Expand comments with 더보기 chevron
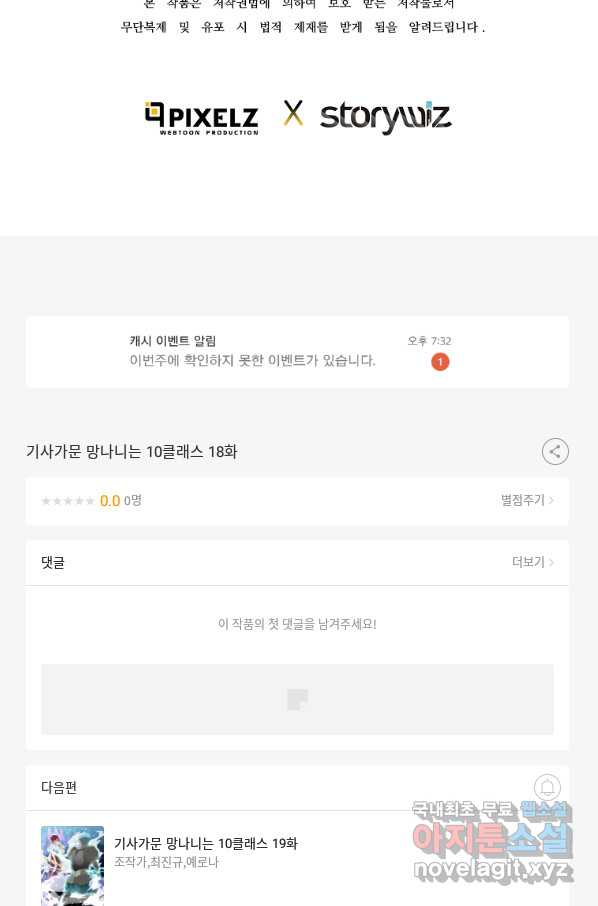Image resolution: width=598 pixels, height=906 pixels. (533, 562)
